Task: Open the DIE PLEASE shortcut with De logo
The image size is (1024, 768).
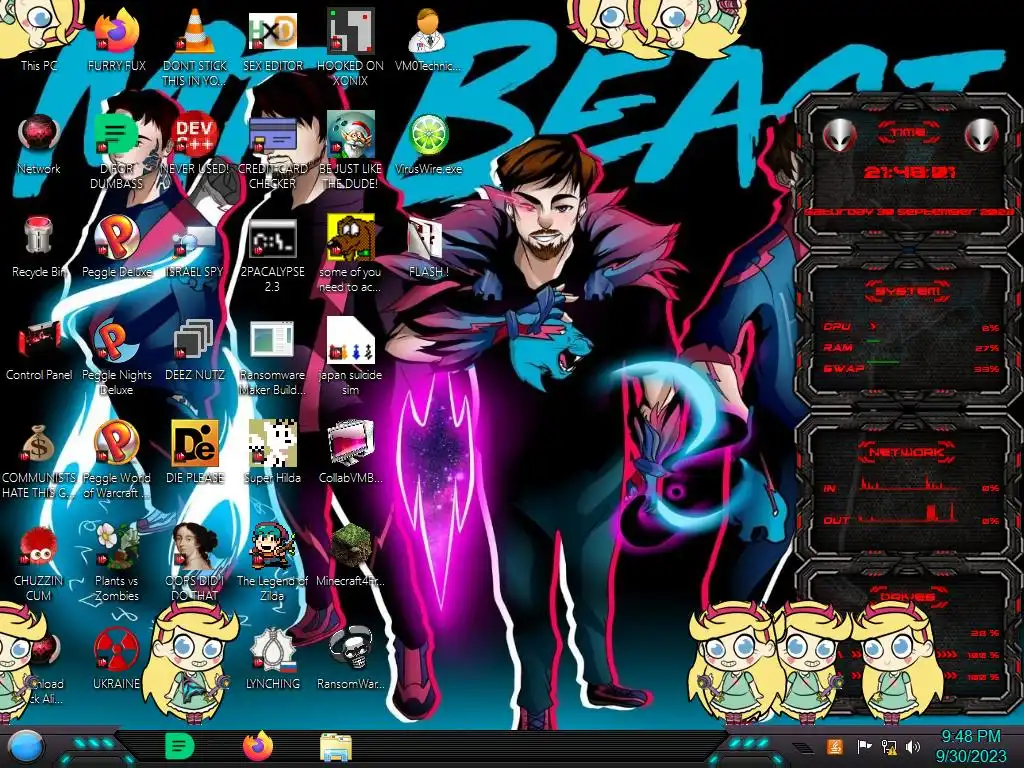Action: (195, 453)
